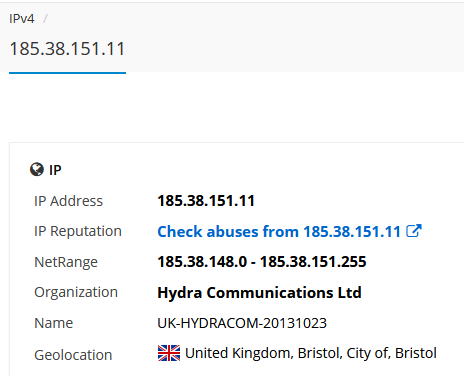The height and width of the screenshot is (376, 464).
Task: Click the external link icon after abuse check
Action: pos(414,231)
